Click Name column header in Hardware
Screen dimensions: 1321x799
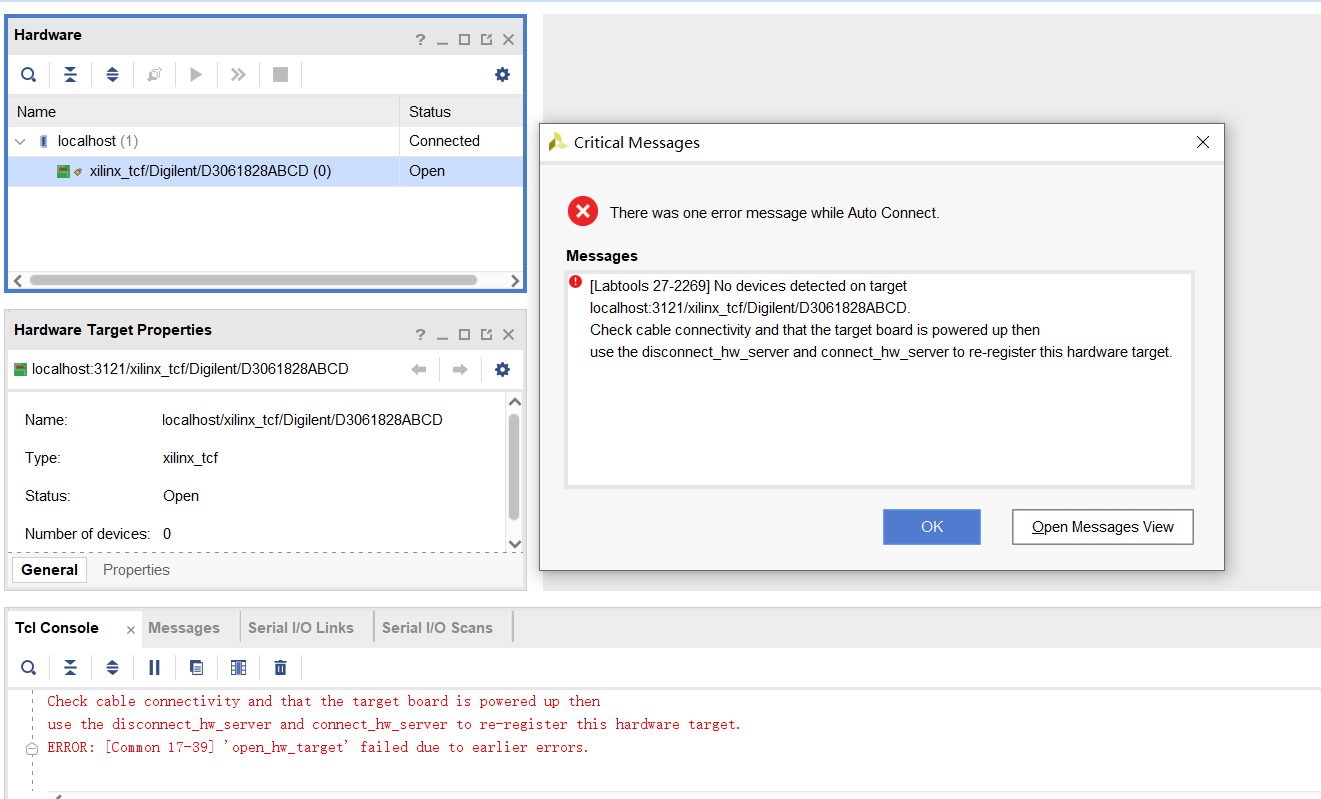(x=204, y=112)
